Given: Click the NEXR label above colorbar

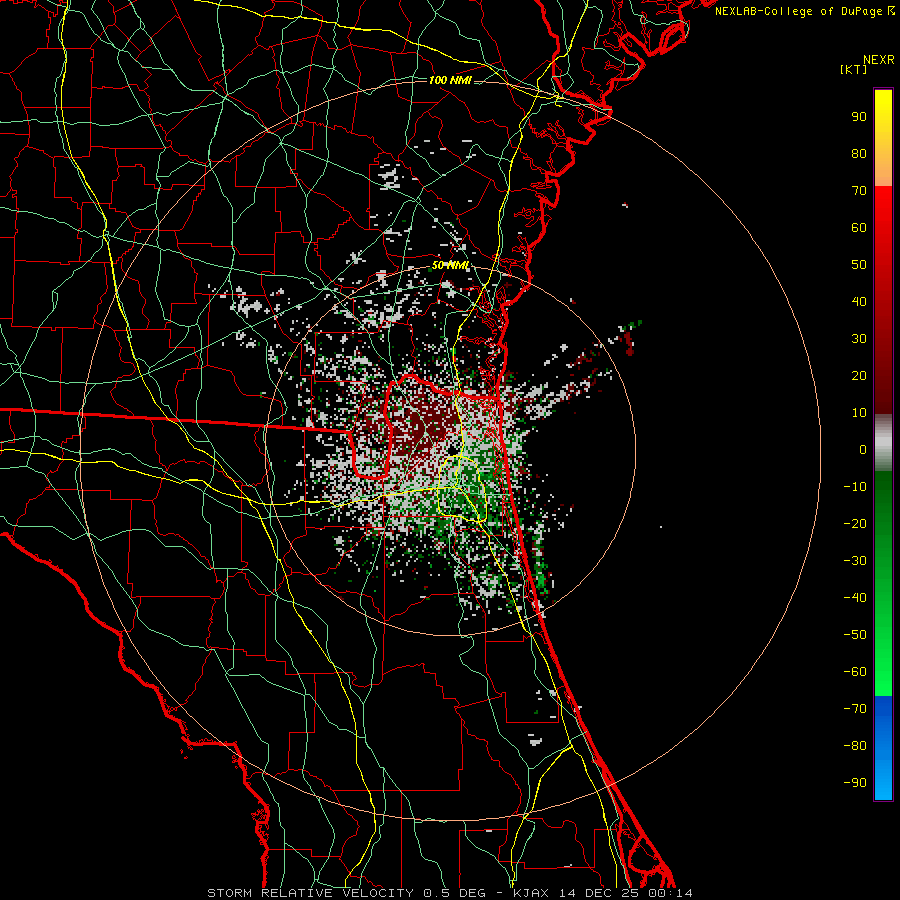Looking at the screenshot, I should [x=879, y=60].
